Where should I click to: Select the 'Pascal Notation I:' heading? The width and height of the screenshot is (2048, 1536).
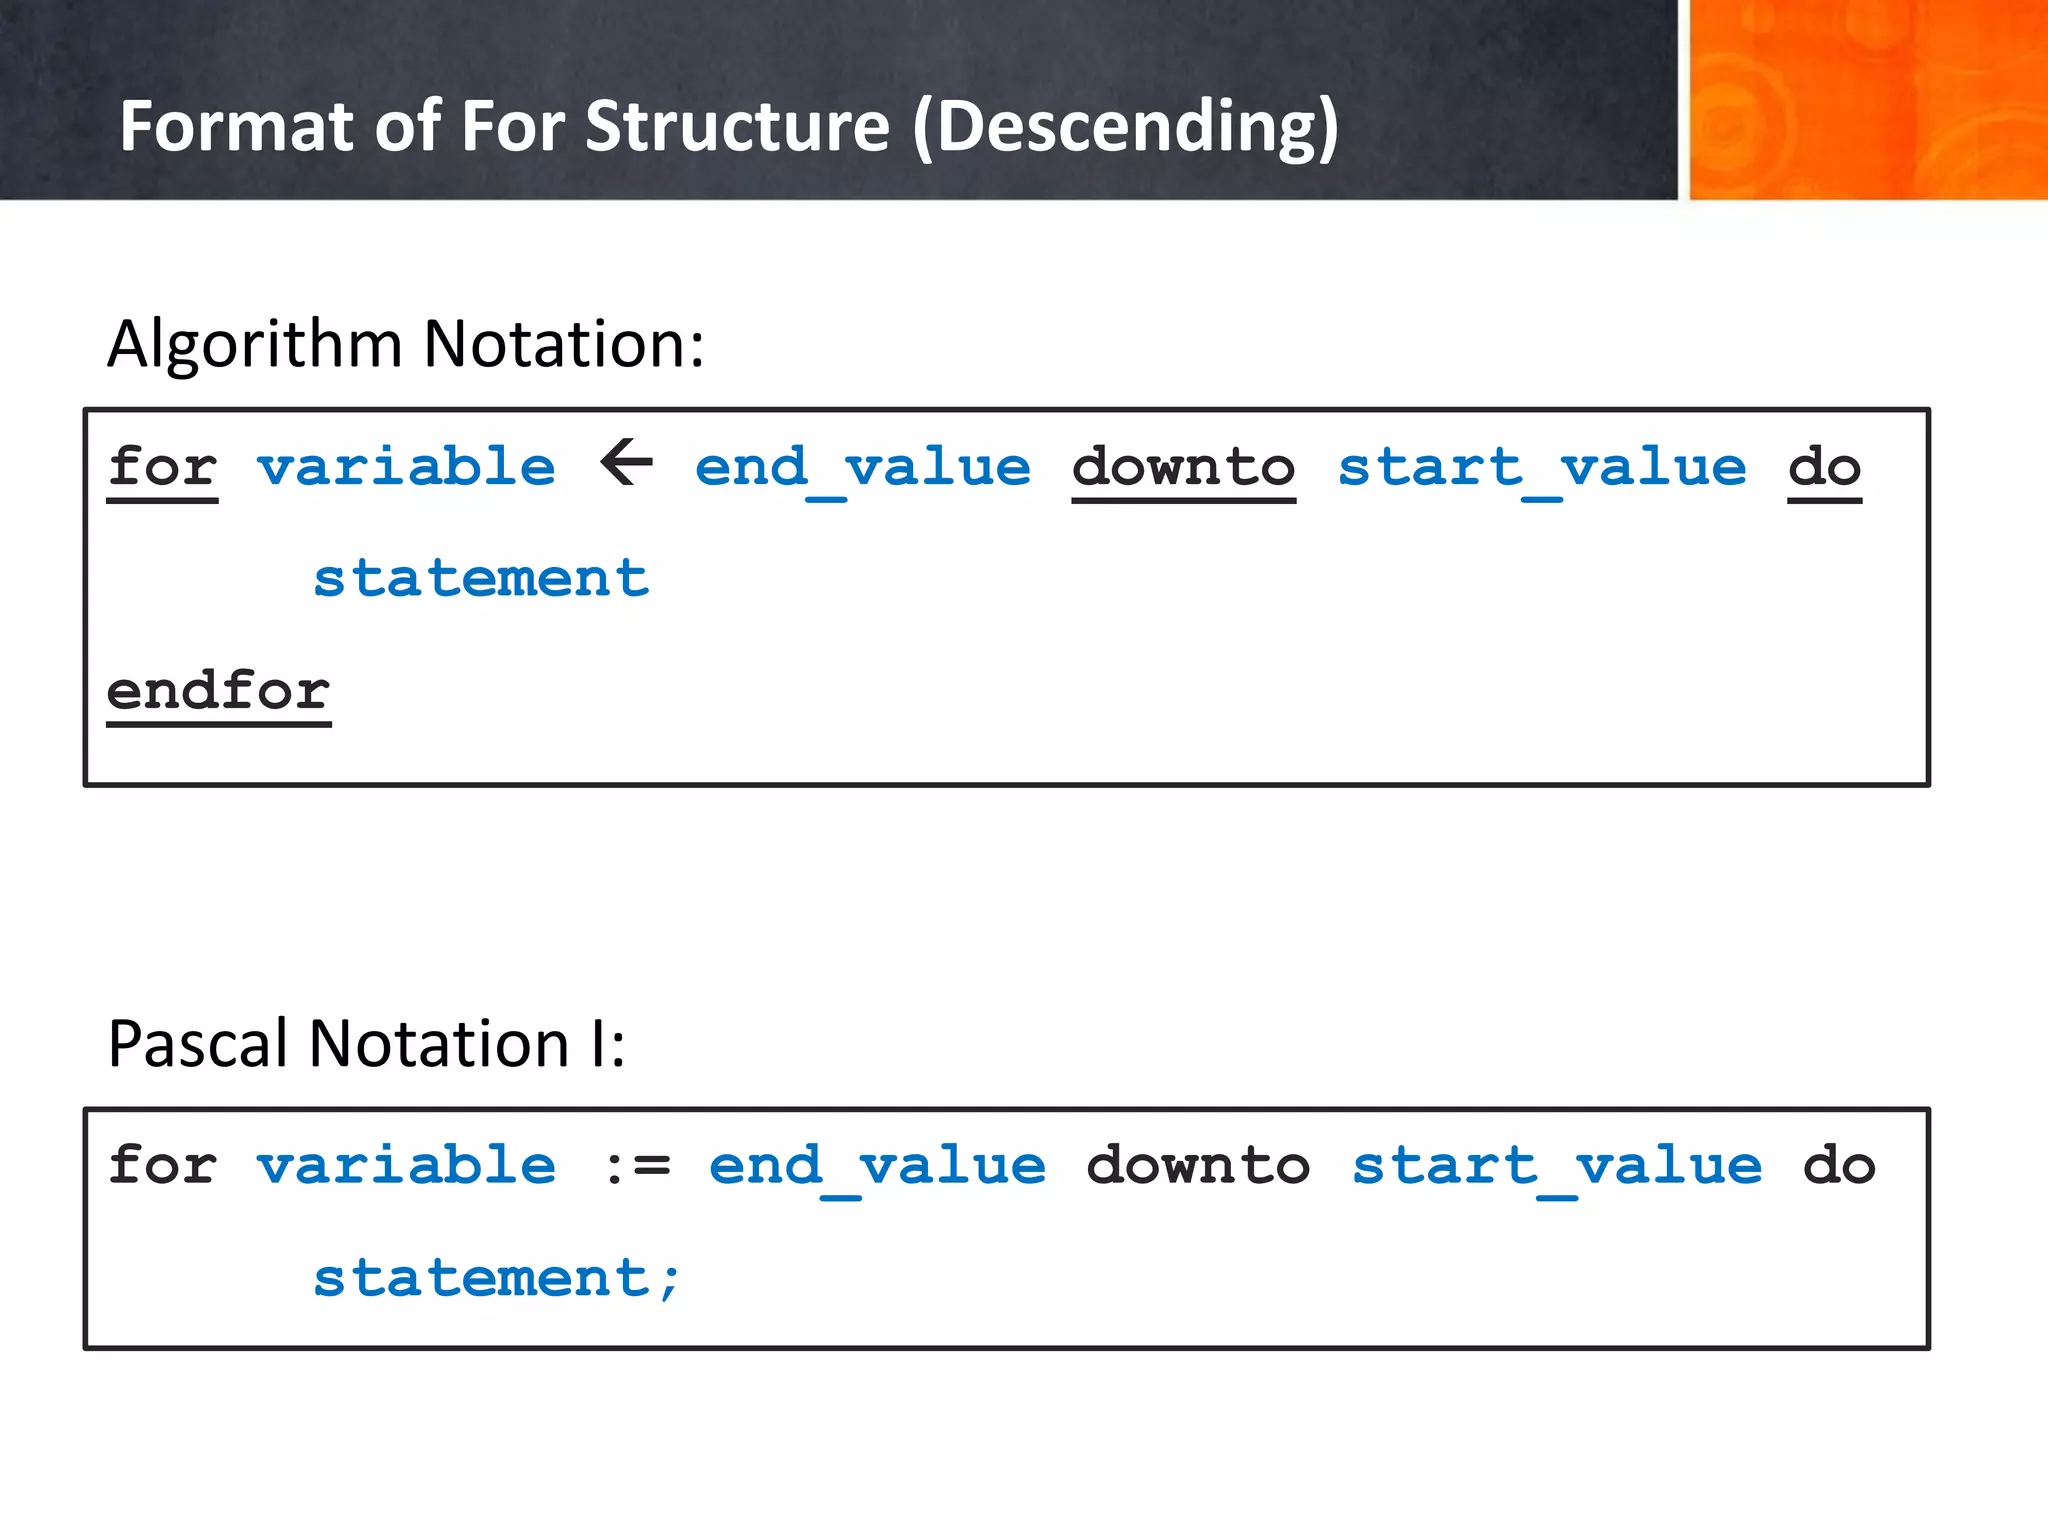pyautogui.click(x=366, y=1044)
